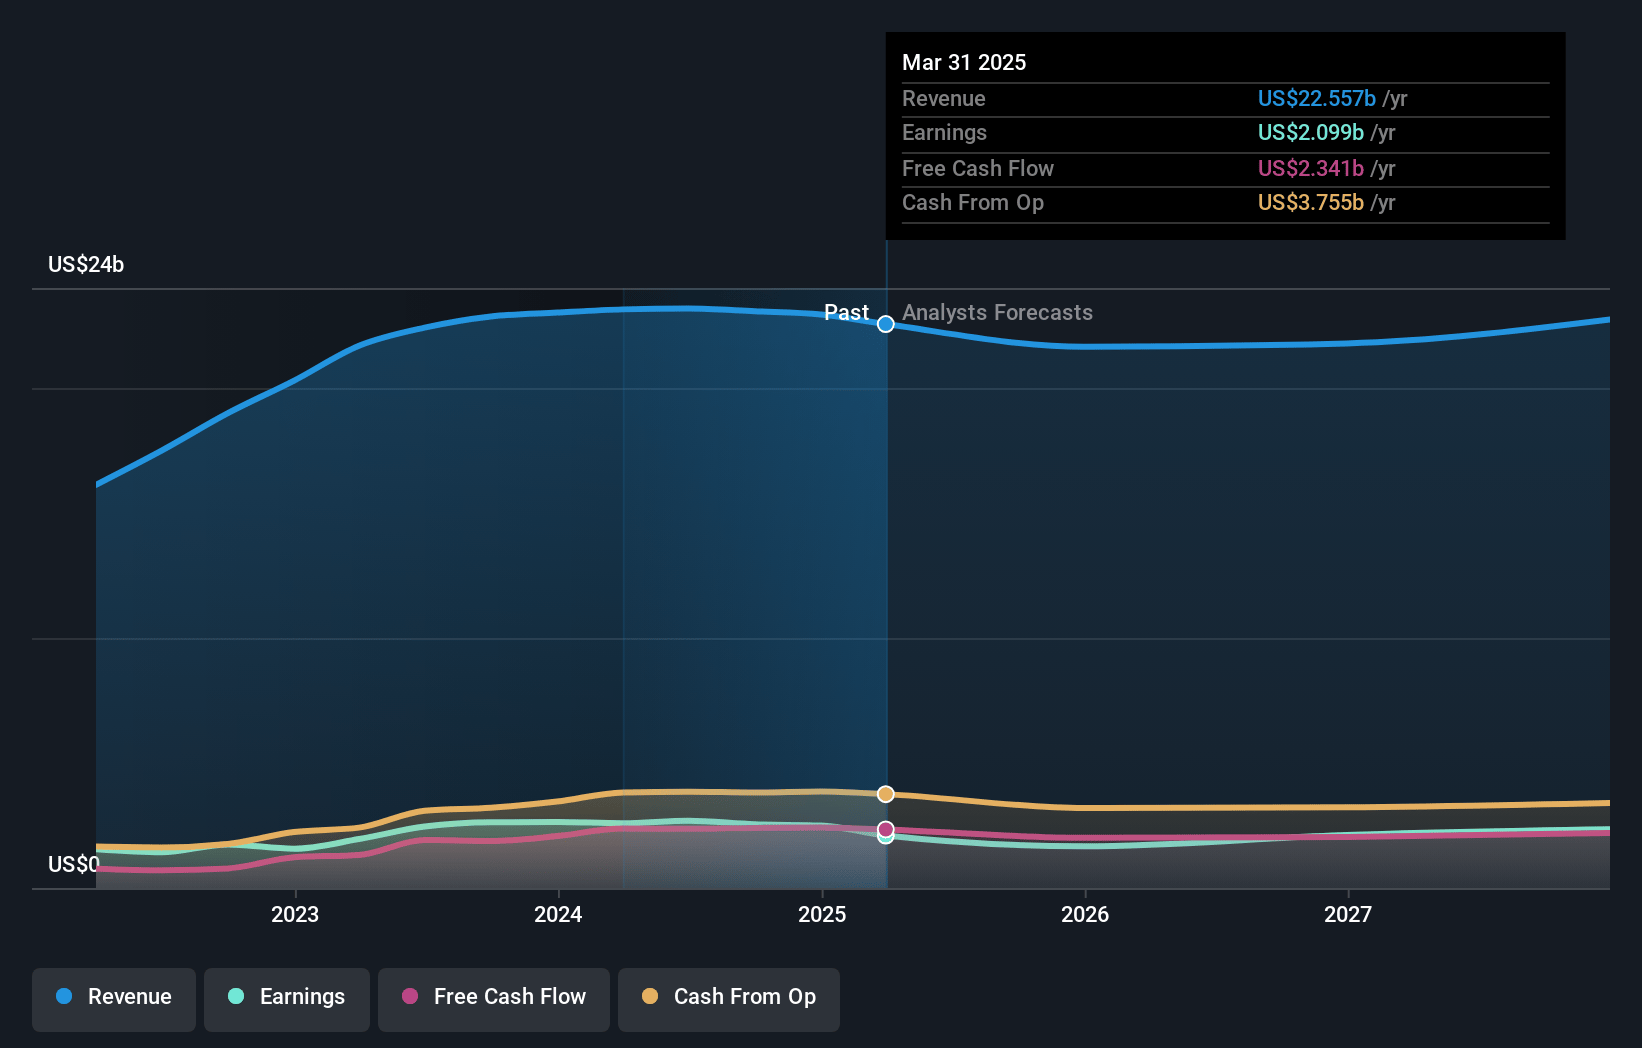This screenshot has height=1048, width=1642.
Task: Click the US$0 y-axis label
Action: point(74,864)
